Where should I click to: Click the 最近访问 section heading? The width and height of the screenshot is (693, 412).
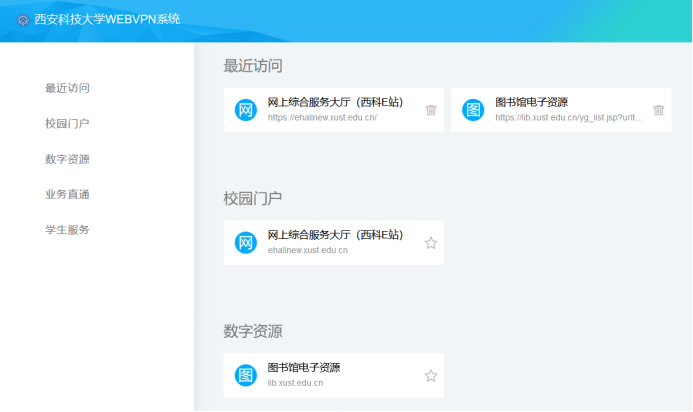[253, 66]
